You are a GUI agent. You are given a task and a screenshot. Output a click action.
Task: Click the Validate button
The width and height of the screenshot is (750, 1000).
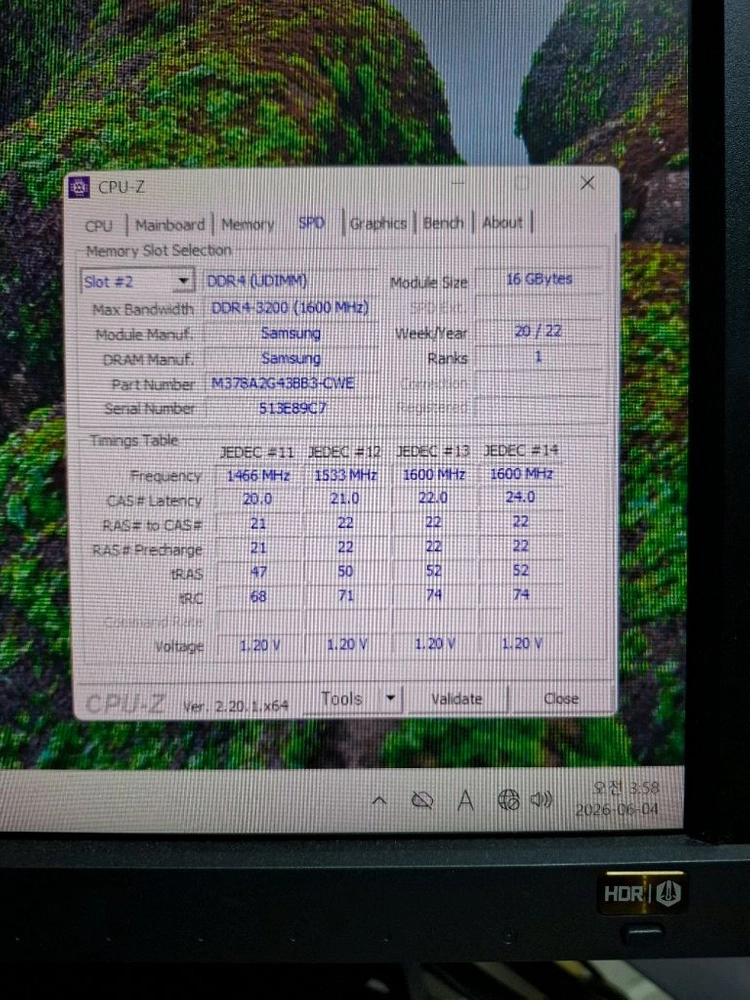pos(457,699)
